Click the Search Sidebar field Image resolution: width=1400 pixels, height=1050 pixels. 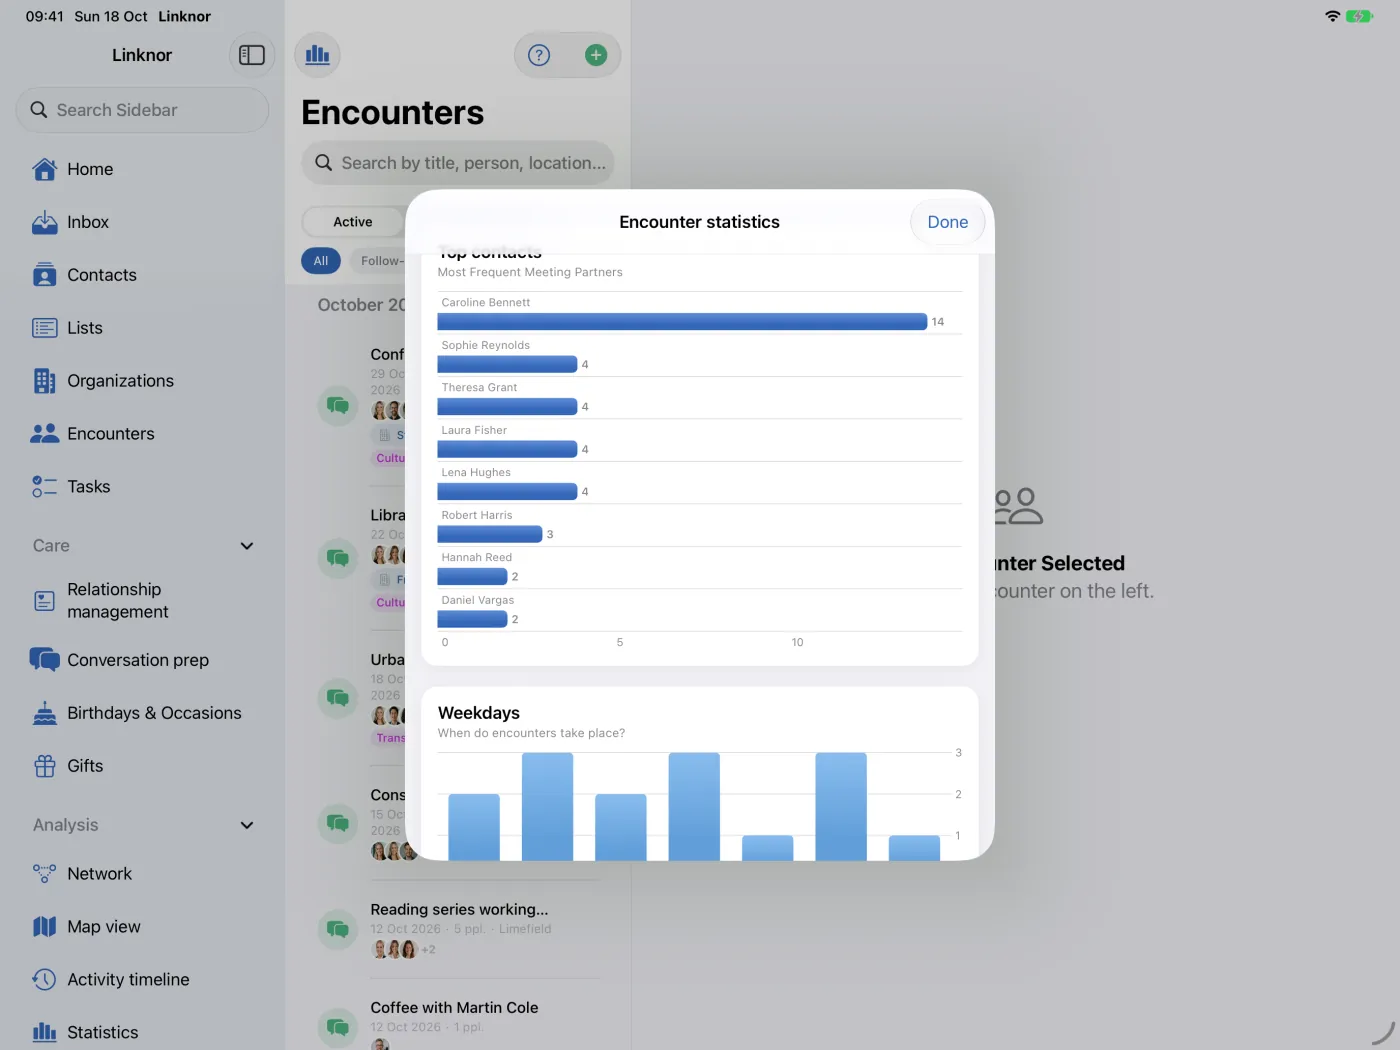[142, 110]
